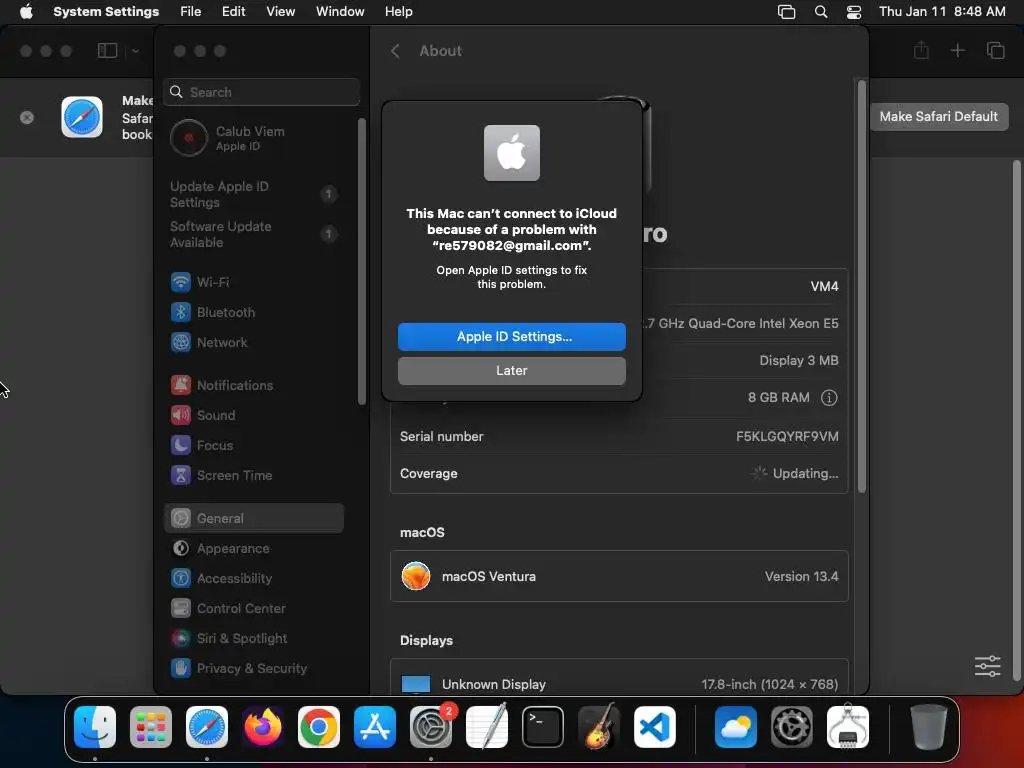
Task: Click the About pane vertical scrollbar
Action: (861, 286)
